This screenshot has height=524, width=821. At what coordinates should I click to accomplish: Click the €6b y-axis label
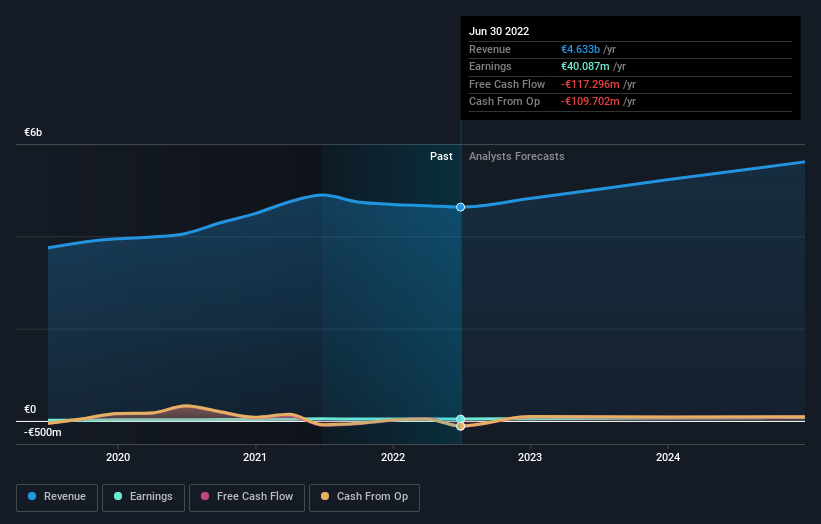pos(33,132)
